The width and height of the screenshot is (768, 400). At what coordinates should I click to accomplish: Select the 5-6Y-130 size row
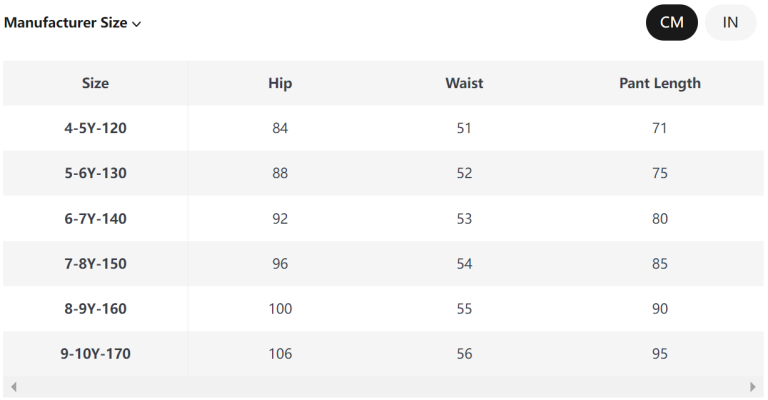pos(95,173)
